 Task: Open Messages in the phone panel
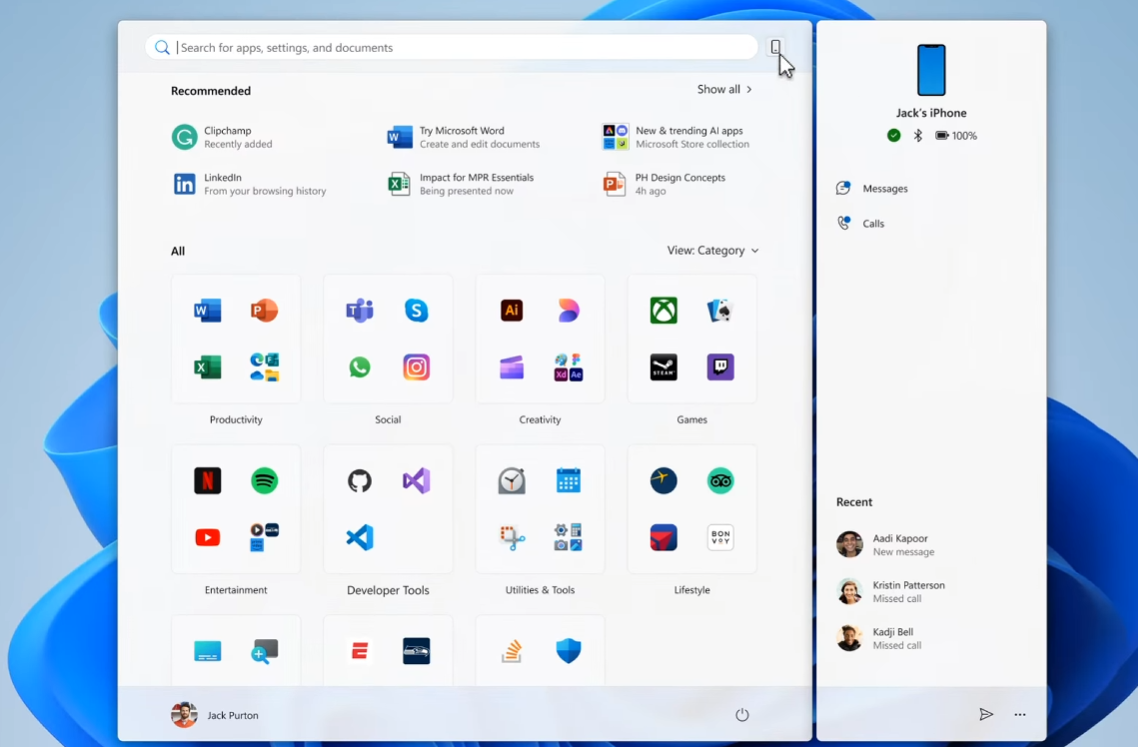(872, 189)
